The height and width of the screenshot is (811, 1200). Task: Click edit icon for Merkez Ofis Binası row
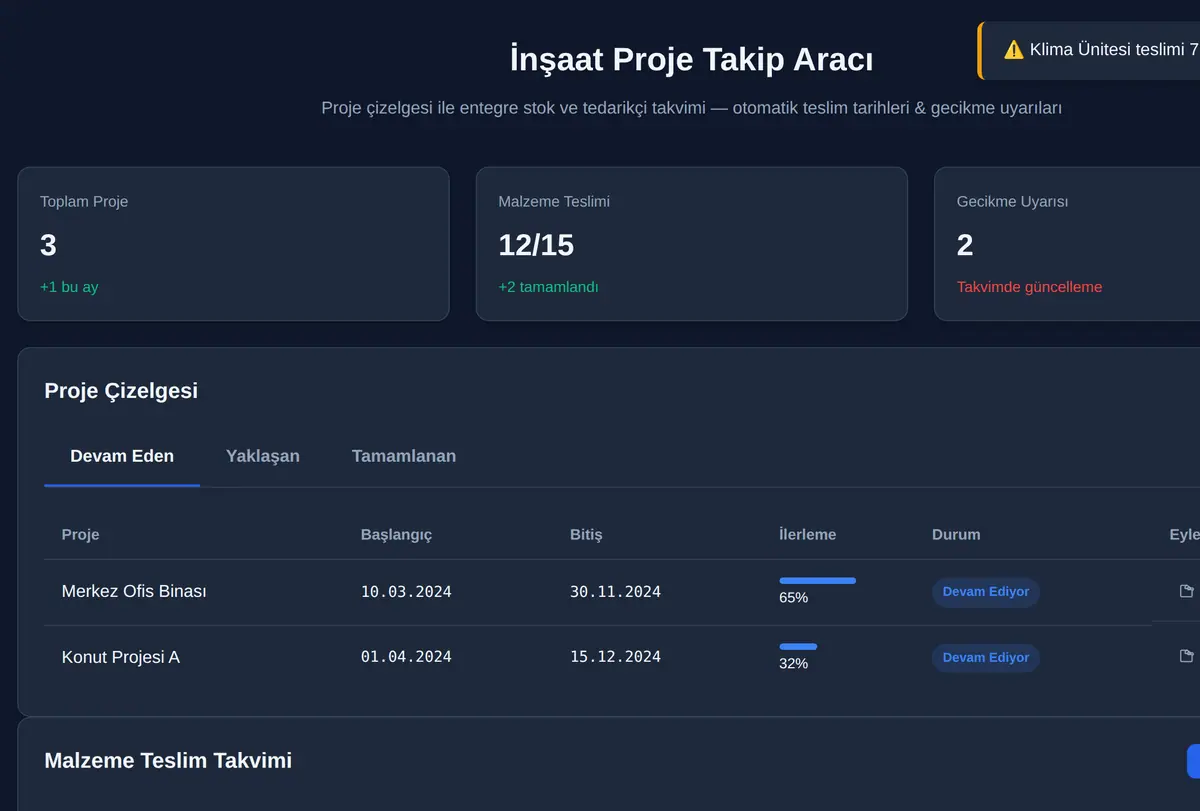pyautogui.click(x=1186, y=591)
